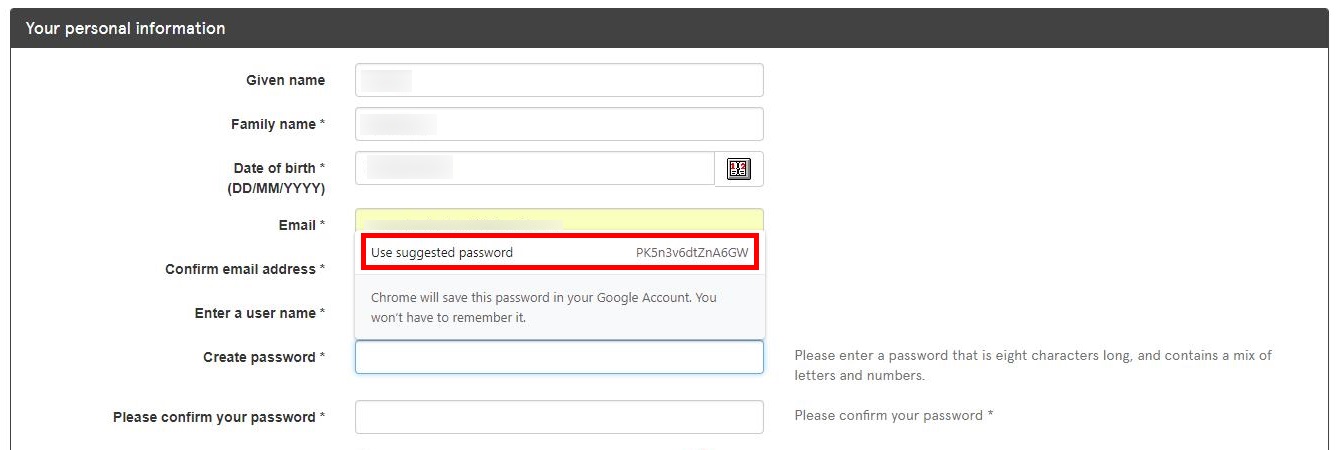Screen dimensions: 1336x450
Task: Click the Create password input box
Action: pos(559,357)
